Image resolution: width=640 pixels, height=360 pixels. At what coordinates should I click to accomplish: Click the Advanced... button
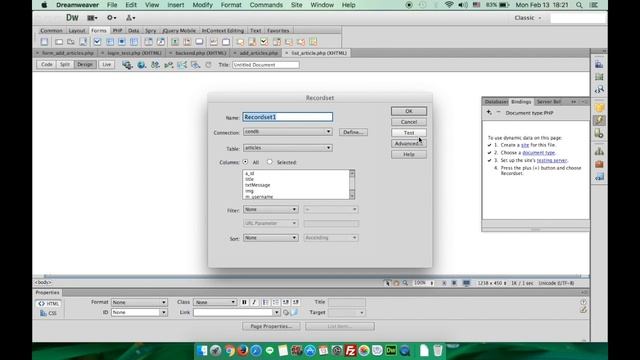tap(409, 144)
